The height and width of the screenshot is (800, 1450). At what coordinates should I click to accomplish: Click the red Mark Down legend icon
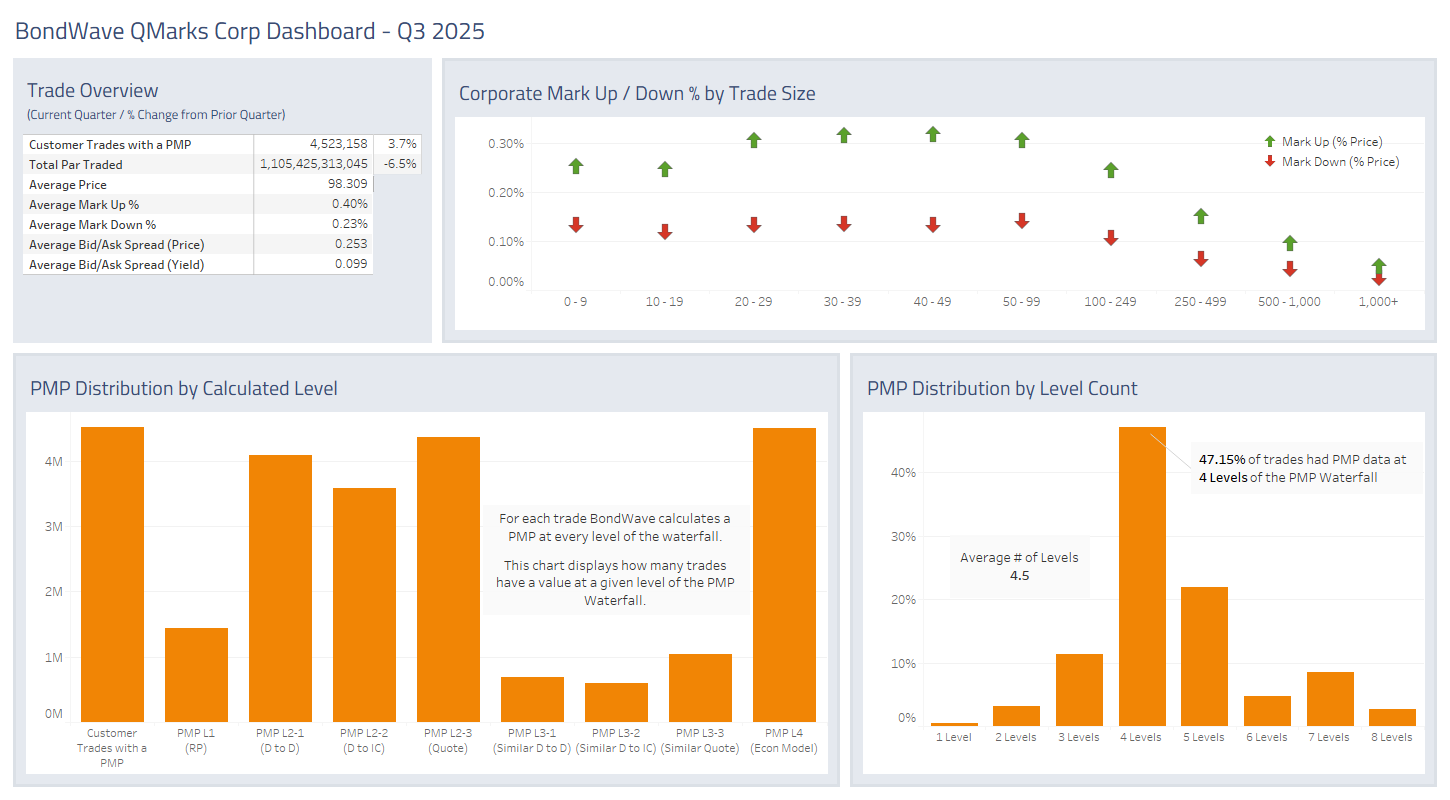[x=1270, y=161]
